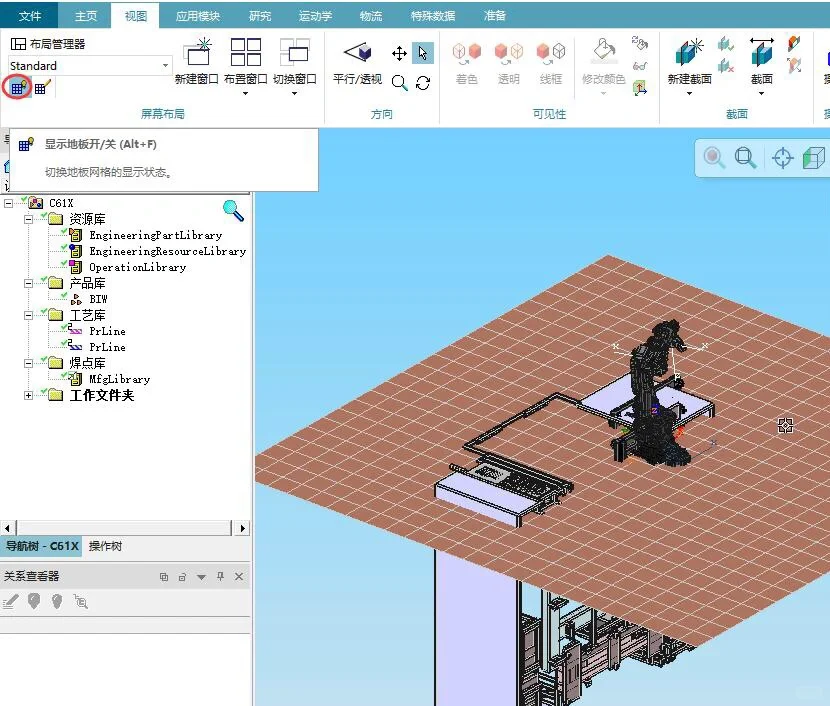Click viewport zoom-to-selection icon

click(x=714, y=158)
